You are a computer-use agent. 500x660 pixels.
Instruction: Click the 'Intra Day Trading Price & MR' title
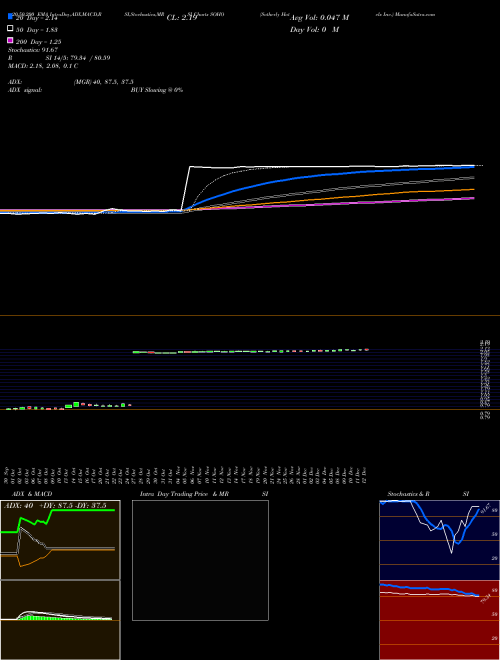coord(185,494)
